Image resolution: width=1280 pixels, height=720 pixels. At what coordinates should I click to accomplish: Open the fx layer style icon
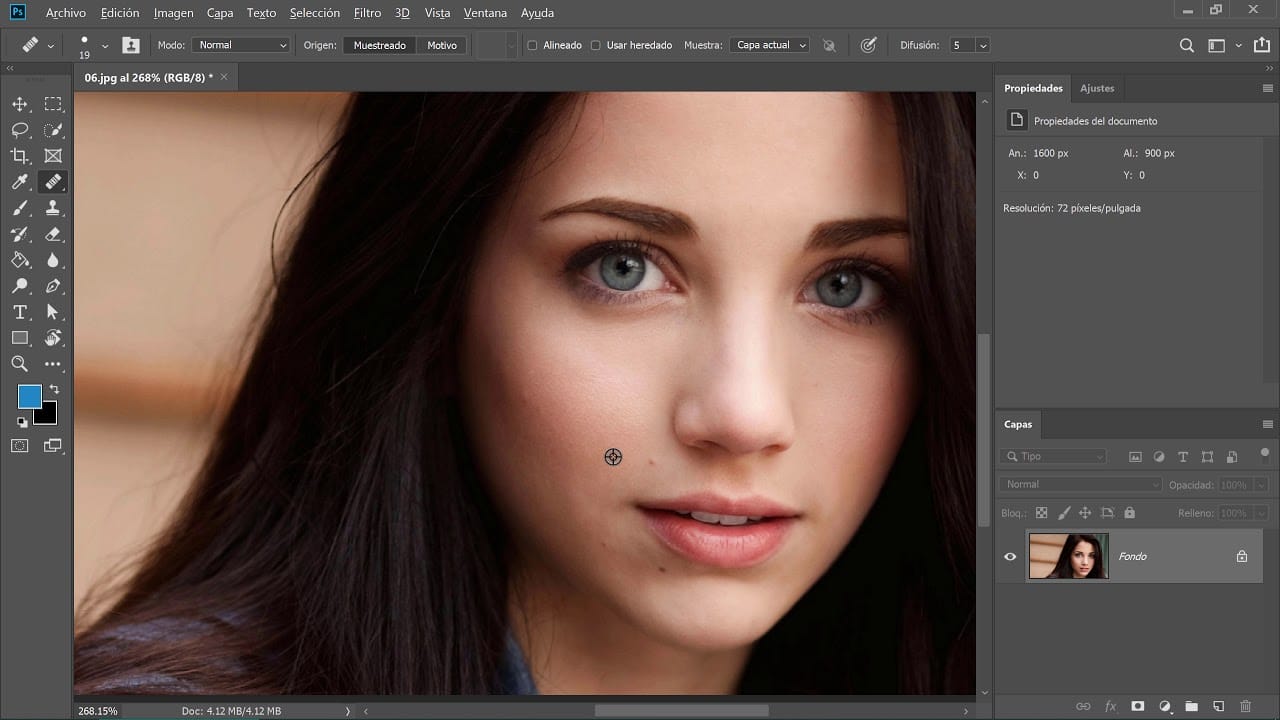1110,707
